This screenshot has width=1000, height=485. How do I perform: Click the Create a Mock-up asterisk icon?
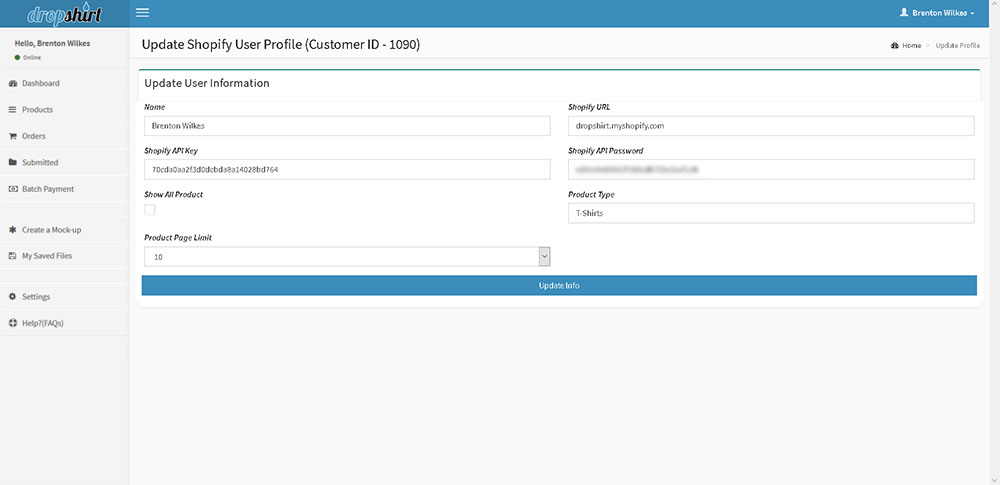(x=12, y=230)
